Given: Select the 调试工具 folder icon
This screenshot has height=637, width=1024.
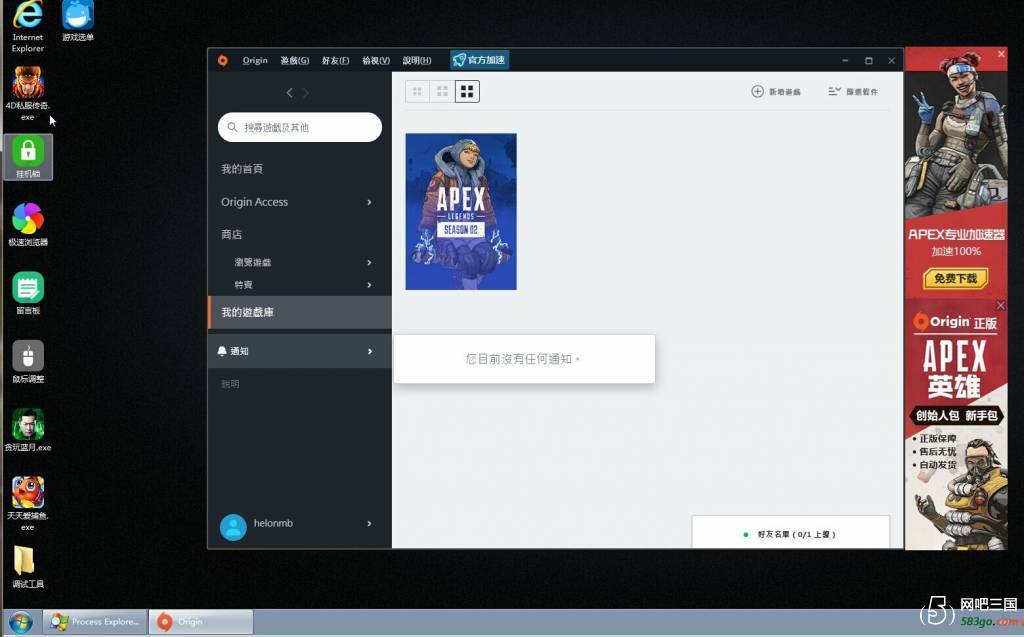Looking at the screenshot, I should (x=27, y=566).
